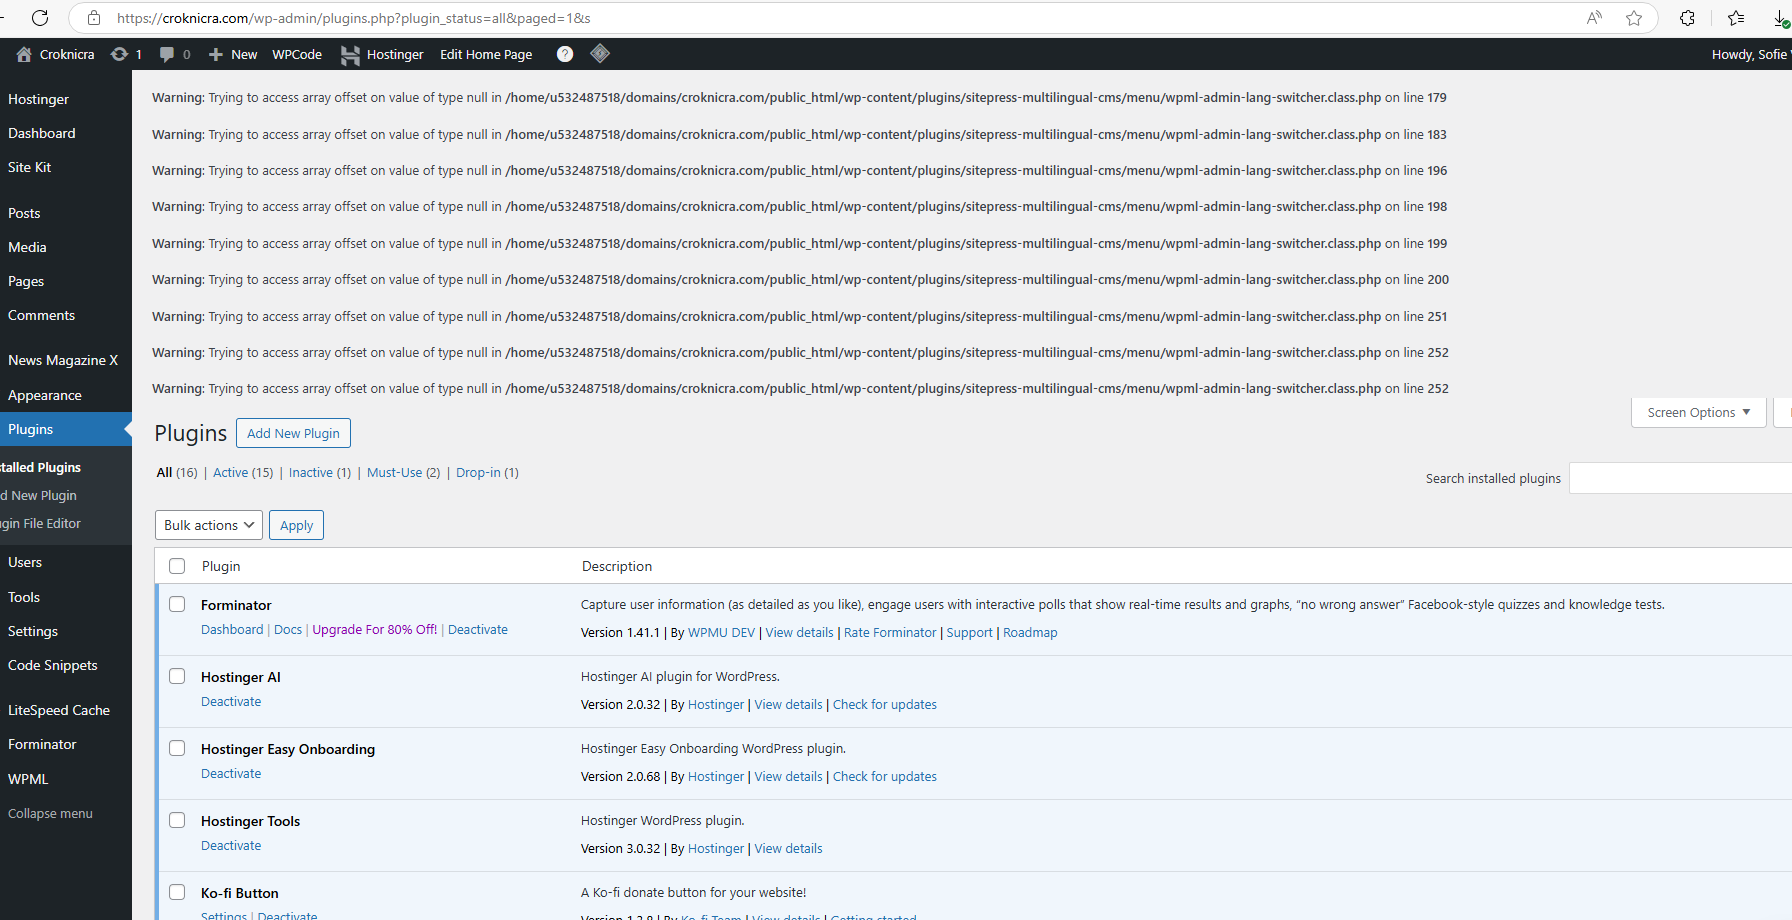
Task: Open the updates icon in admin bar
Action: [x=119, y=54]
